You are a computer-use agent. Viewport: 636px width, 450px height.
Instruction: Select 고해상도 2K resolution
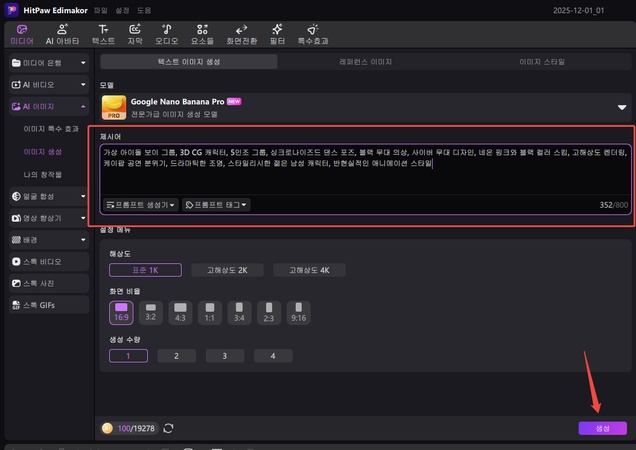coord(227,270)
